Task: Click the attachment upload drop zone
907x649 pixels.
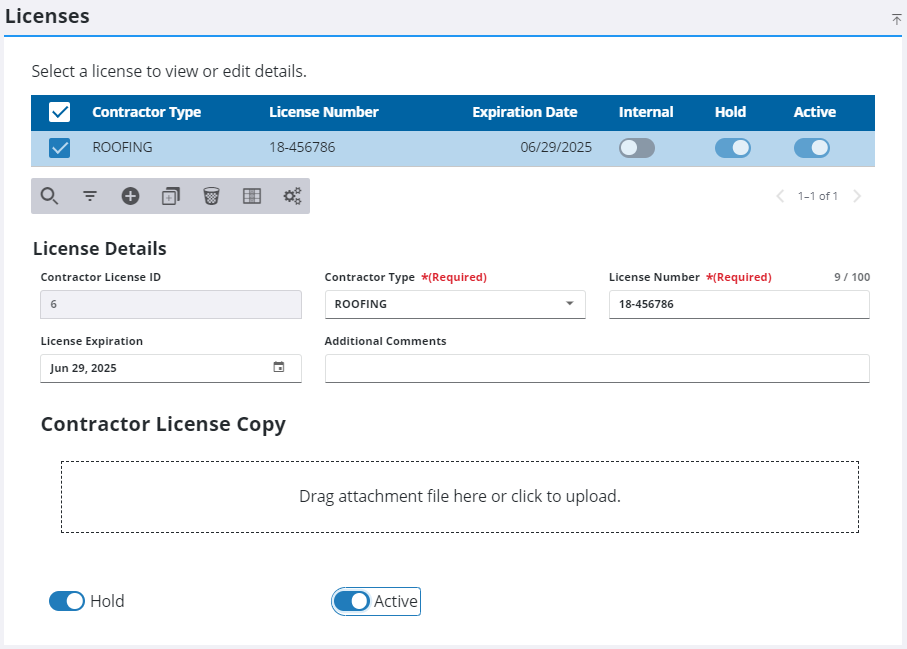Action: pyautogui.click(x=459, y=496)
